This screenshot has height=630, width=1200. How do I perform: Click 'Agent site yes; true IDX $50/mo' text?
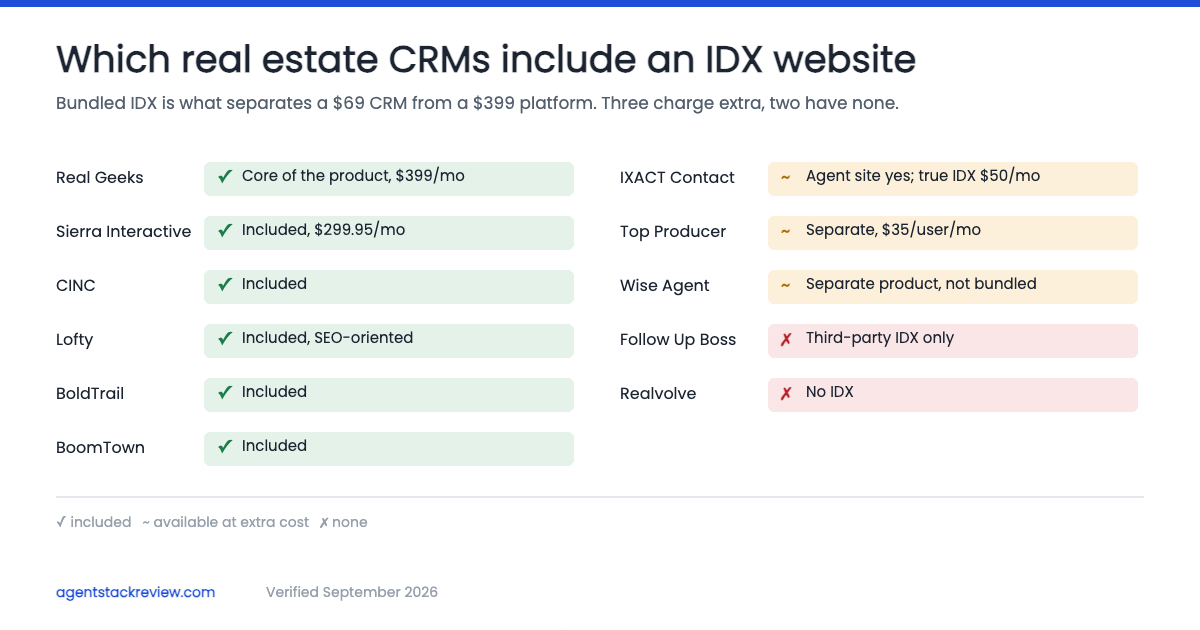click(x=923, y=176)
